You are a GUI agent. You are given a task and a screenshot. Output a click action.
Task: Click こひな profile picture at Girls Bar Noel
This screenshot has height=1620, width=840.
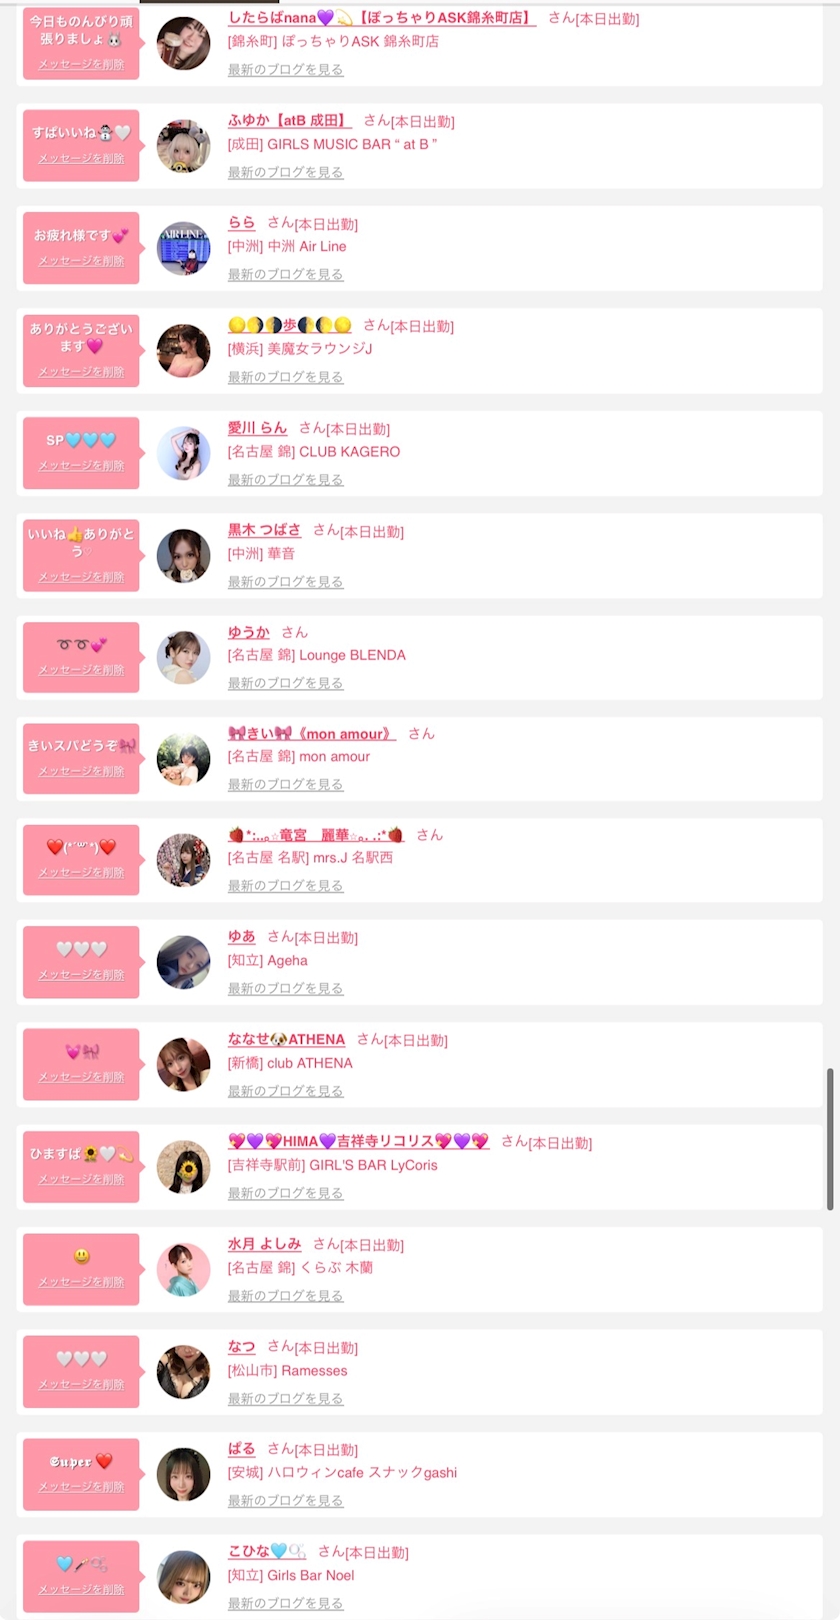[184, 1576]
